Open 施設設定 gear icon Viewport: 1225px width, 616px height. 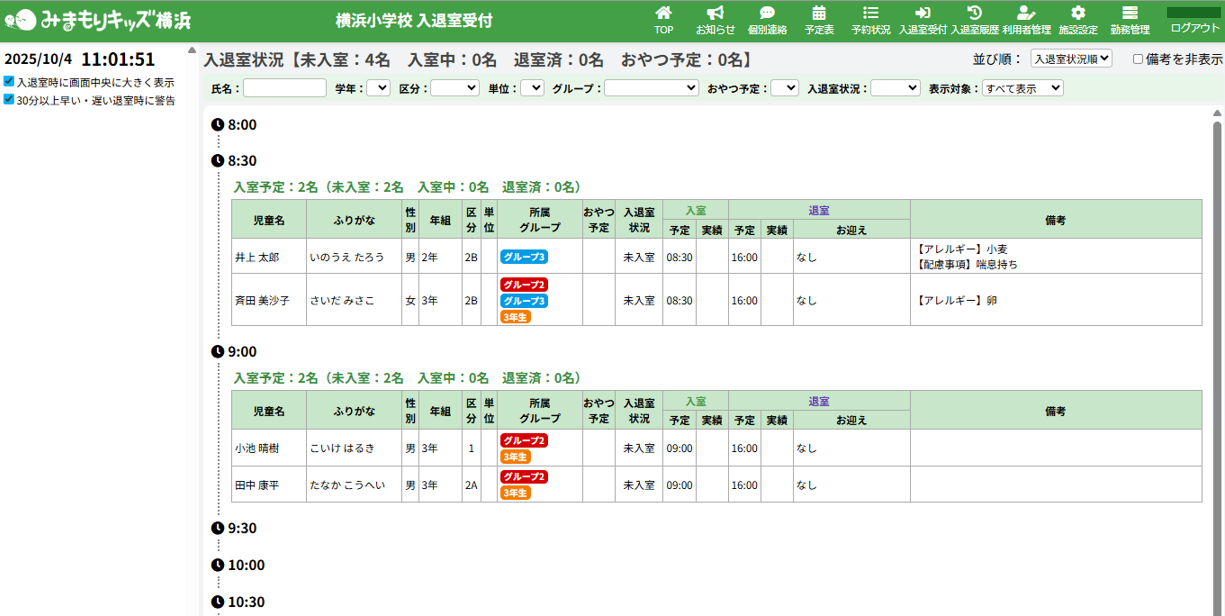coord(1078,14)
